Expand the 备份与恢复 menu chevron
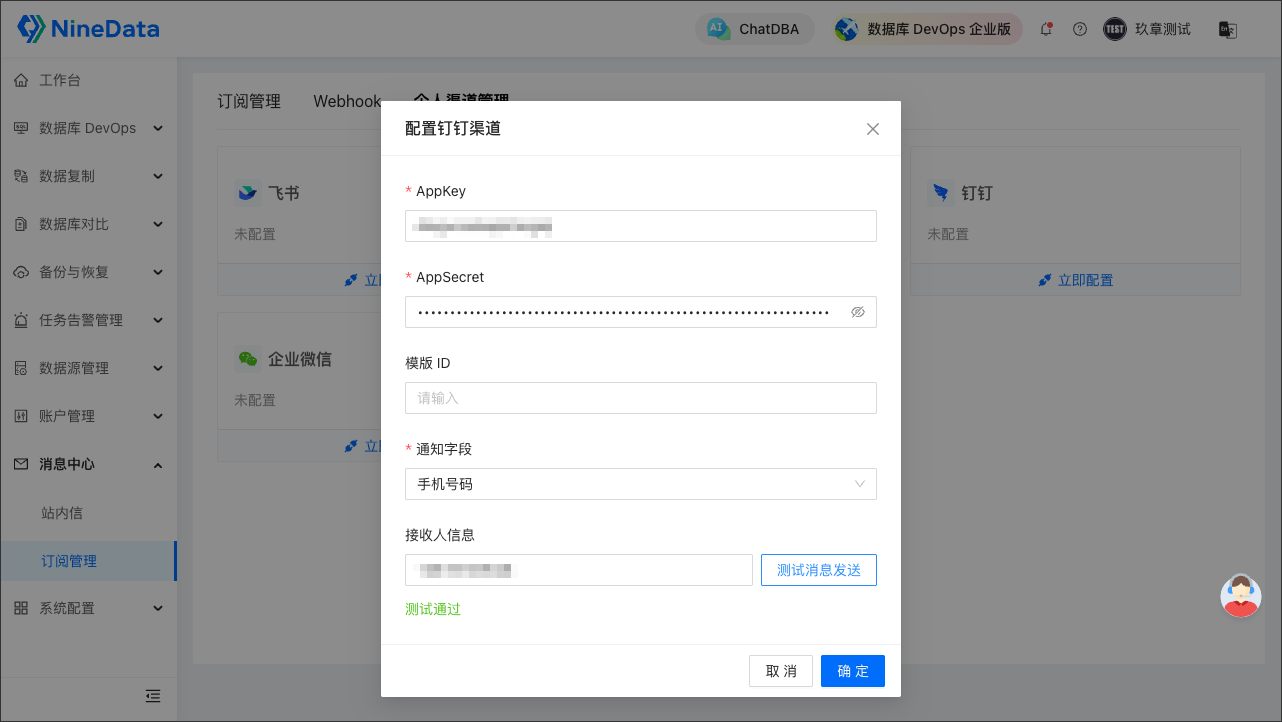1282x722 pixels. (x=157, y=272)
